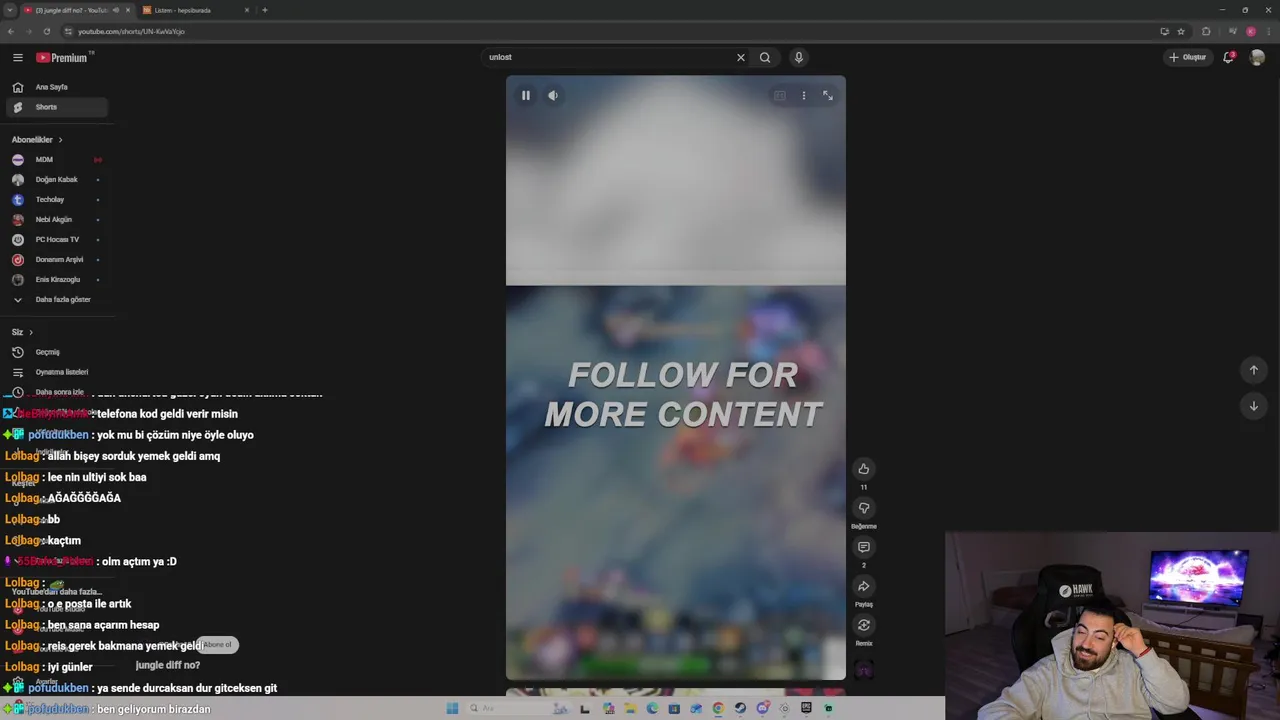This screenshot has width=1280, height=720.
Task: Open Microsoft Edge from taskbar
Action: [x=652, y=708]
